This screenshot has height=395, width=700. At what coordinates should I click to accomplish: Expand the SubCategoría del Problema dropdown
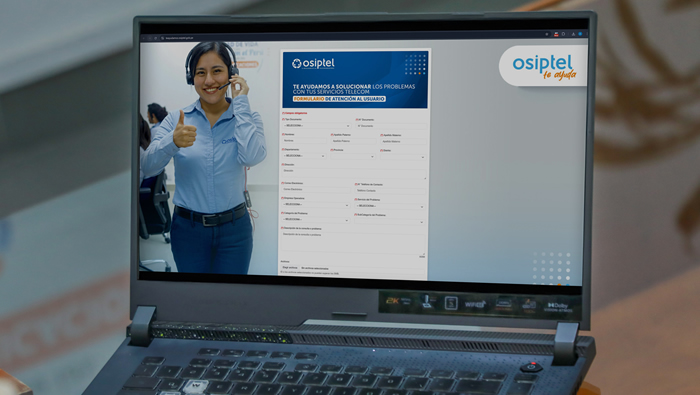(x=389, y=221)
